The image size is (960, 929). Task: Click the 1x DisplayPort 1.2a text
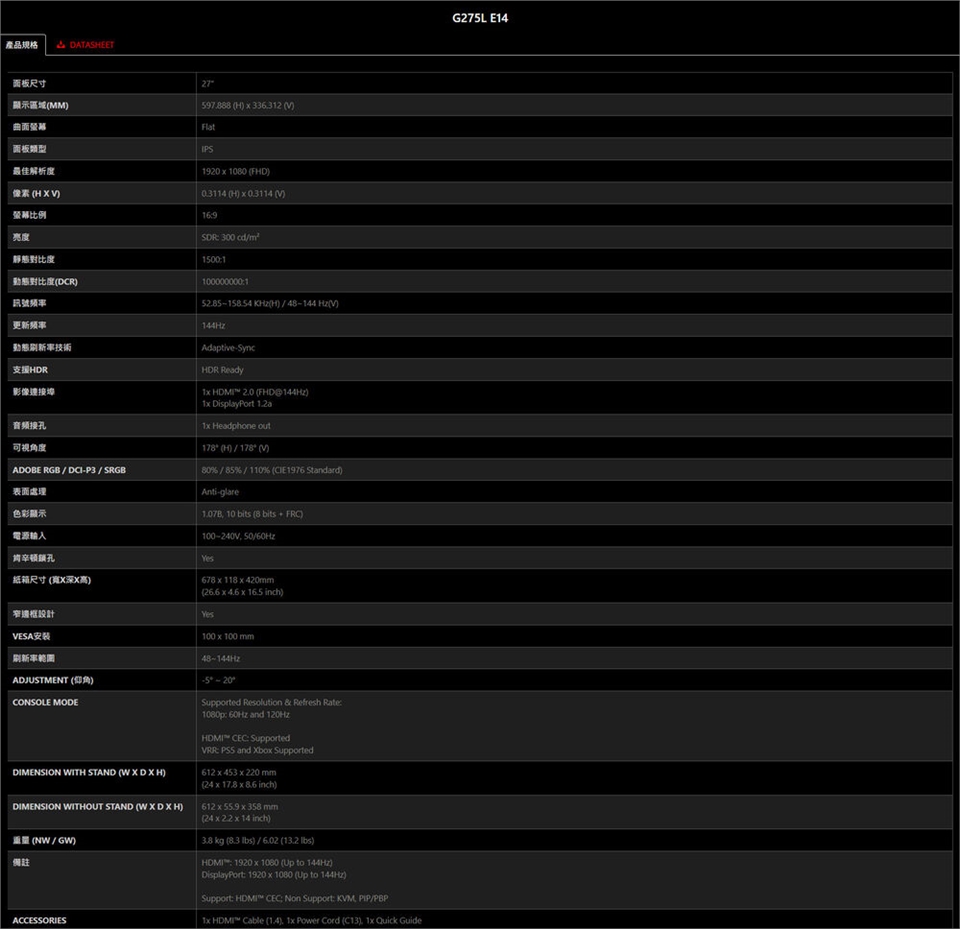click(x=237, y=404)
